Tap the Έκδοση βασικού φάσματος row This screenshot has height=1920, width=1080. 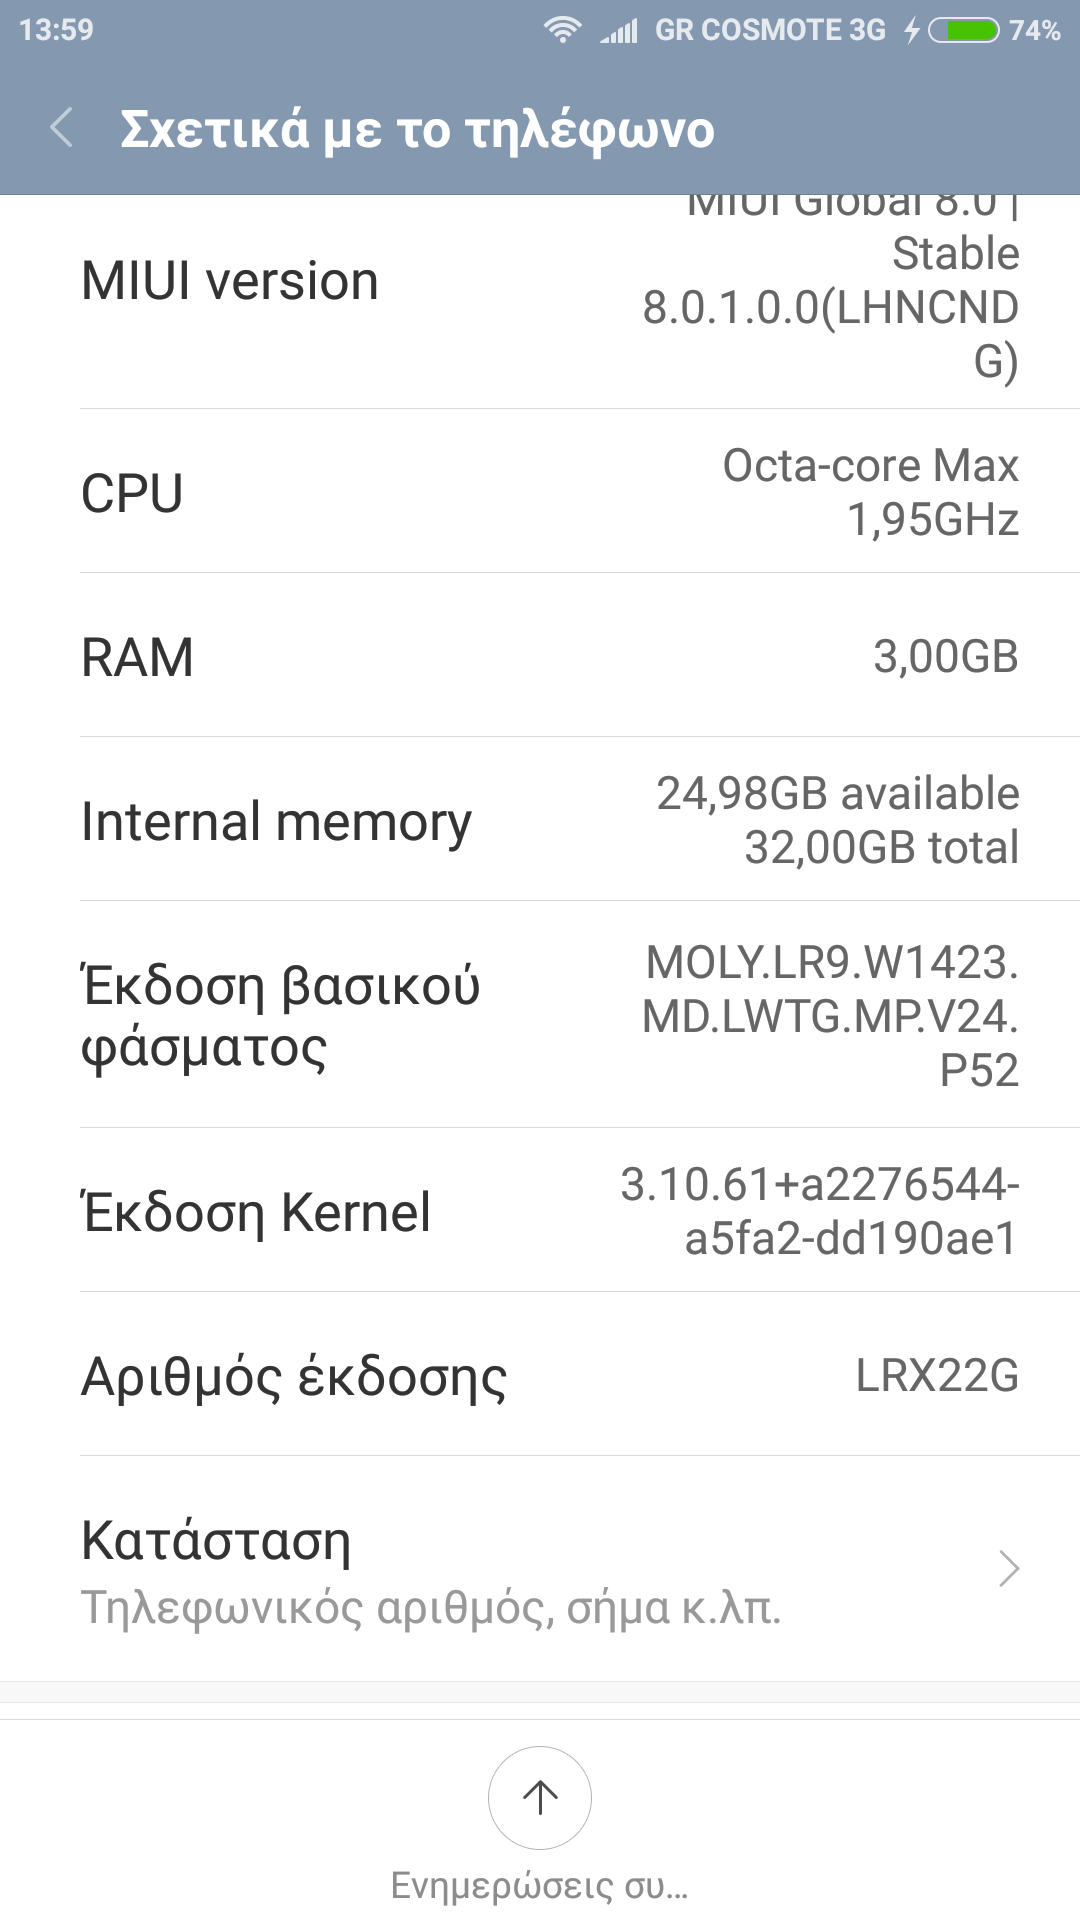click(x=540, y=1015)
